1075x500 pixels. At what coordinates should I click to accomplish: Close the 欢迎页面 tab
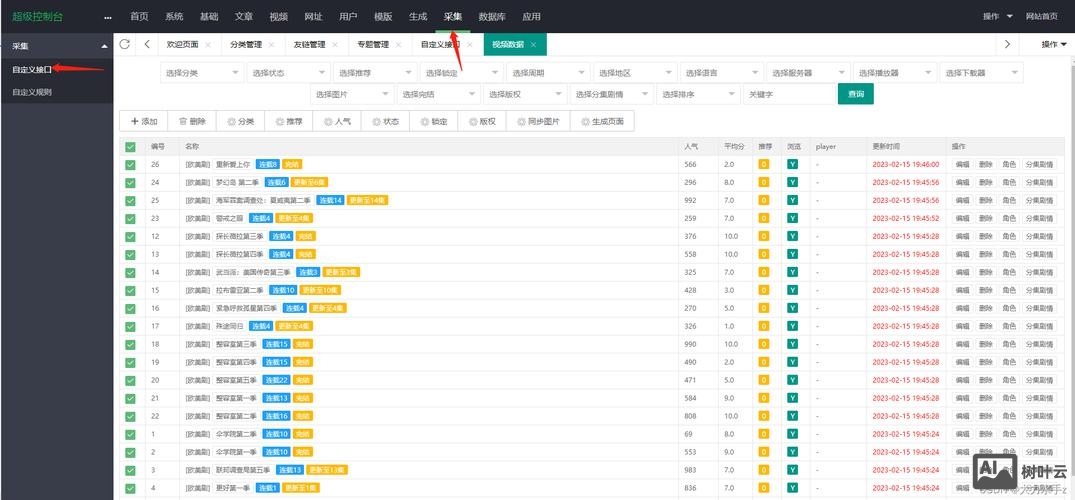208,45
